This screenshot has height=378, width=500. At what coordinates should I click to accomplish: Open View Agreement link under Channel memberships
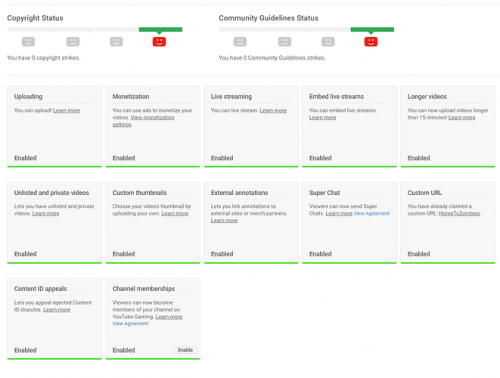click(130, 324)
